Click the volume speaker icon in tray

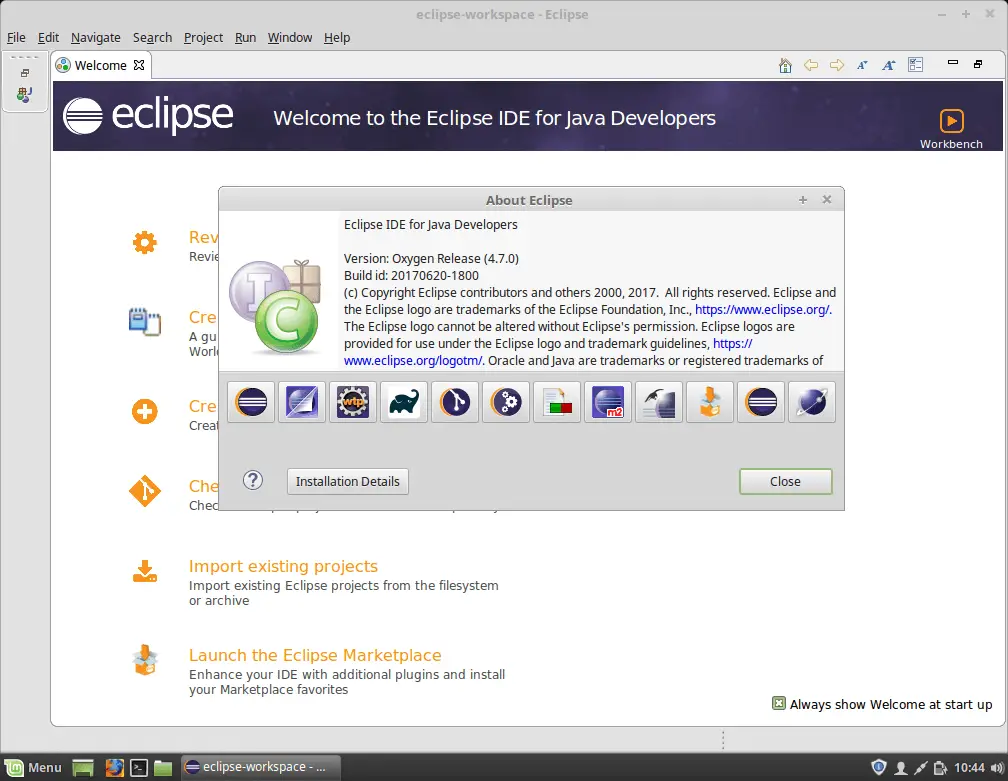pos(997,768)
